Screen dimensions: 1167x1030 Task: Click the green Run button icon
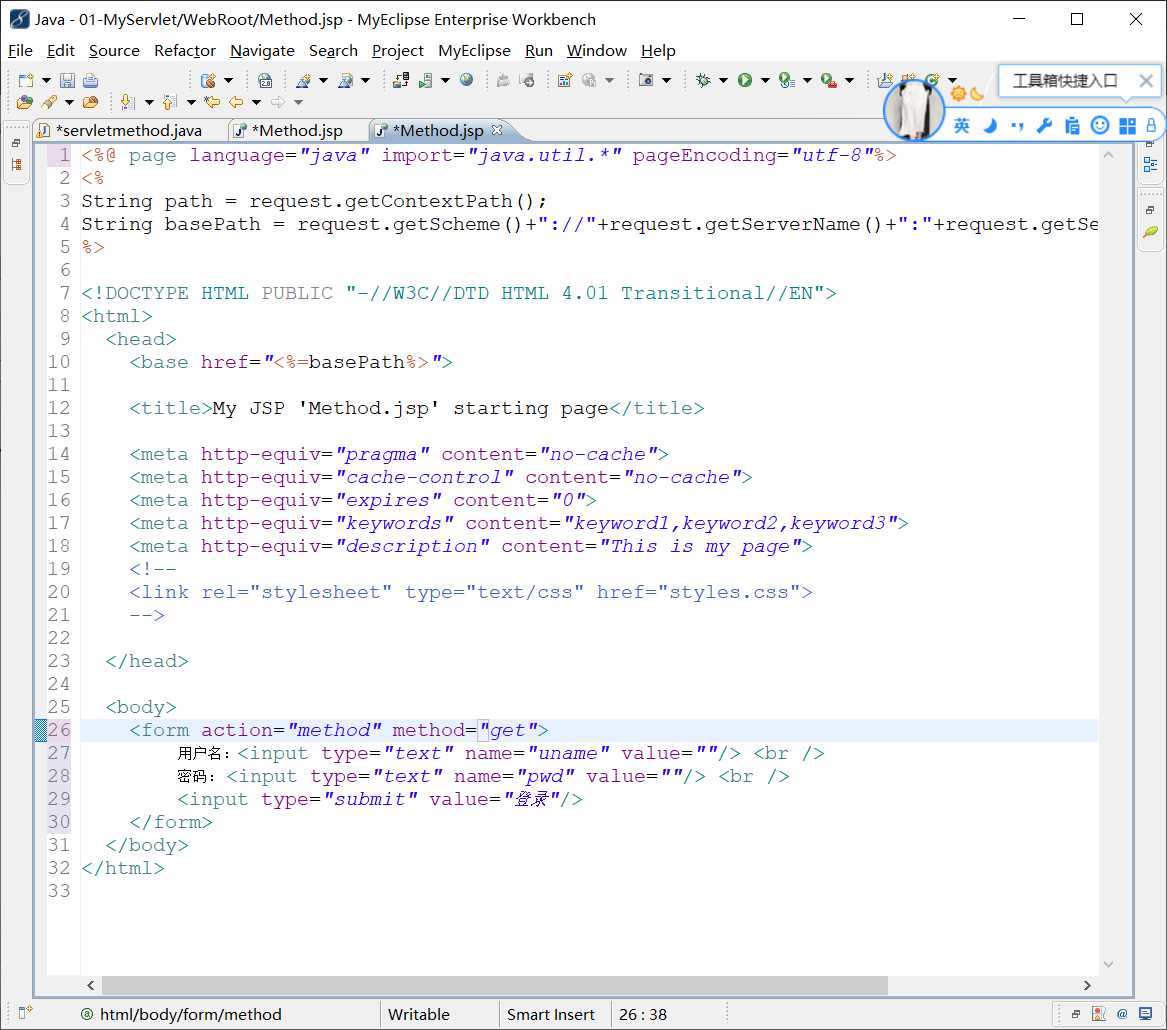[x=745, y=80]
